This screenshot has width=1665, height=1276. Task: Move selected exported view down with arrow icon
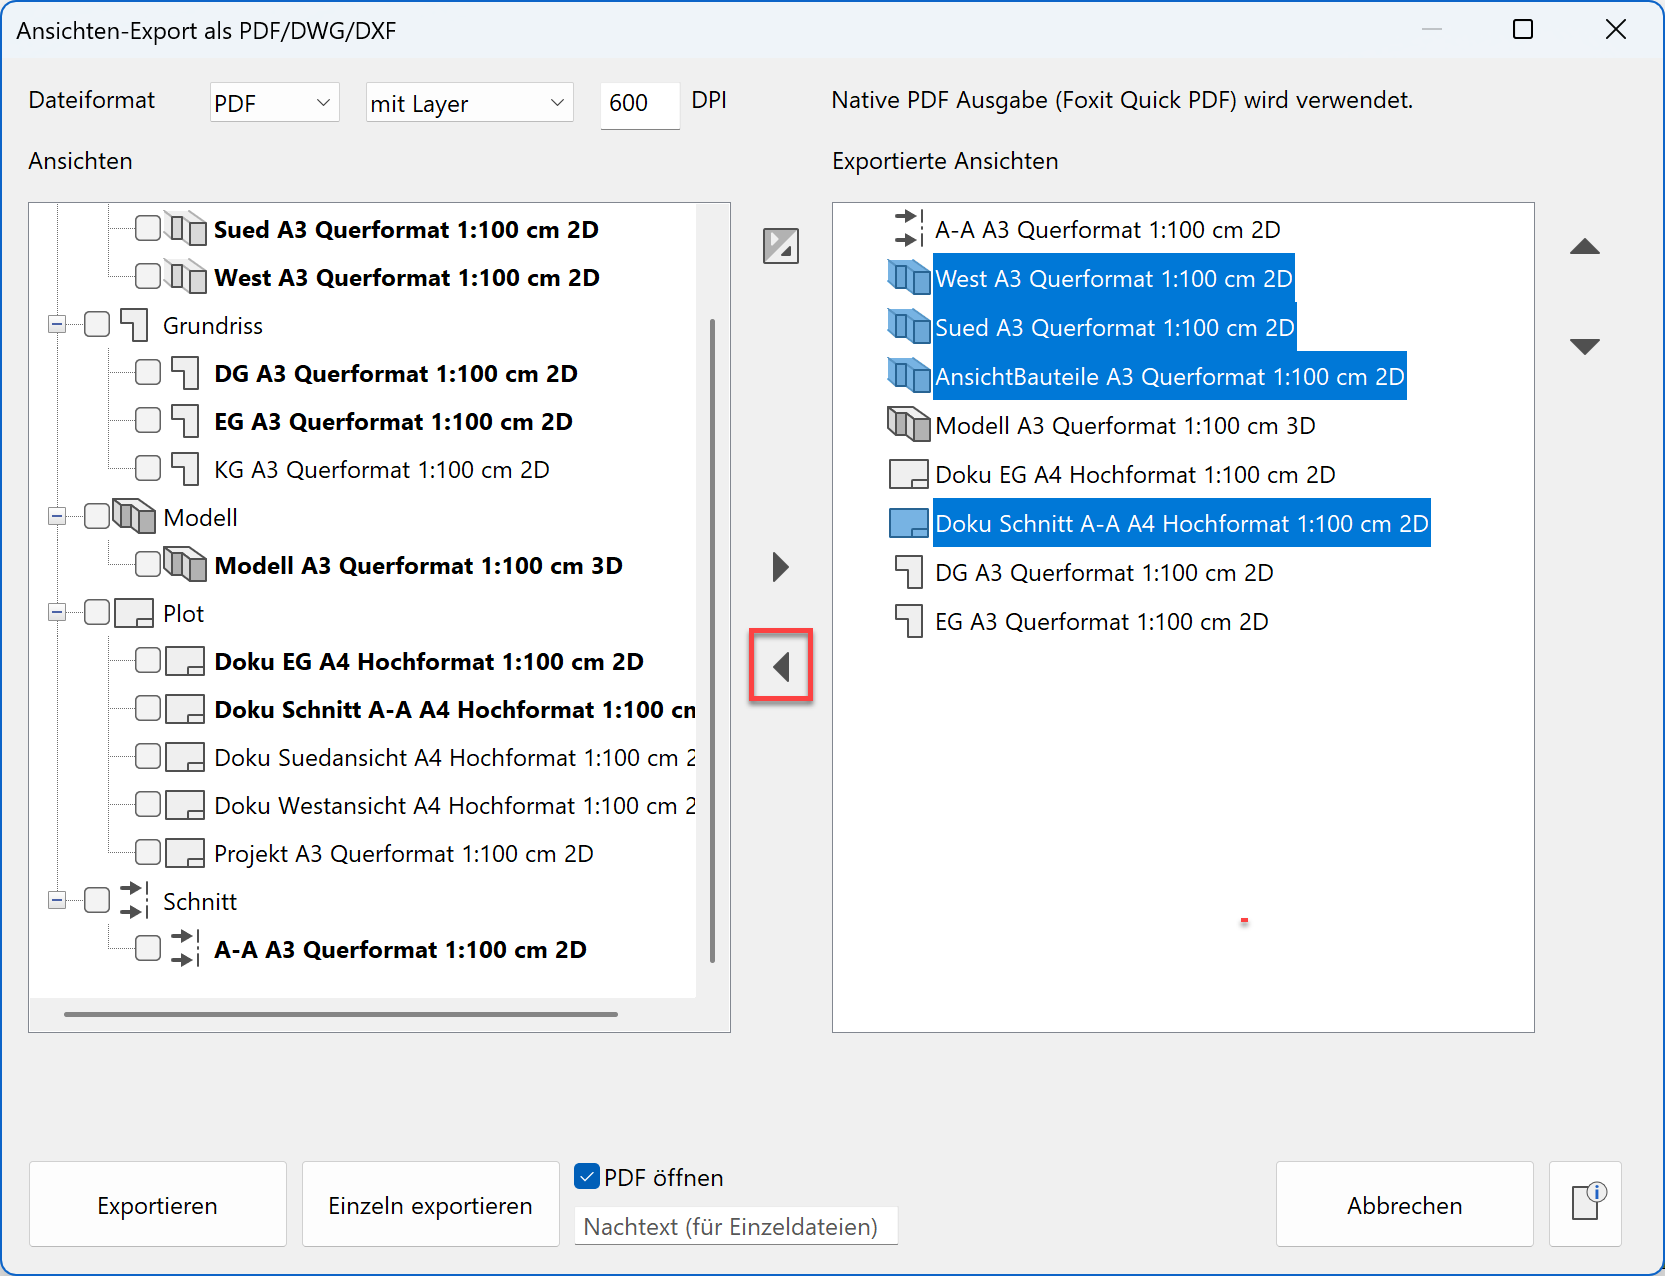coord(1586,345)
